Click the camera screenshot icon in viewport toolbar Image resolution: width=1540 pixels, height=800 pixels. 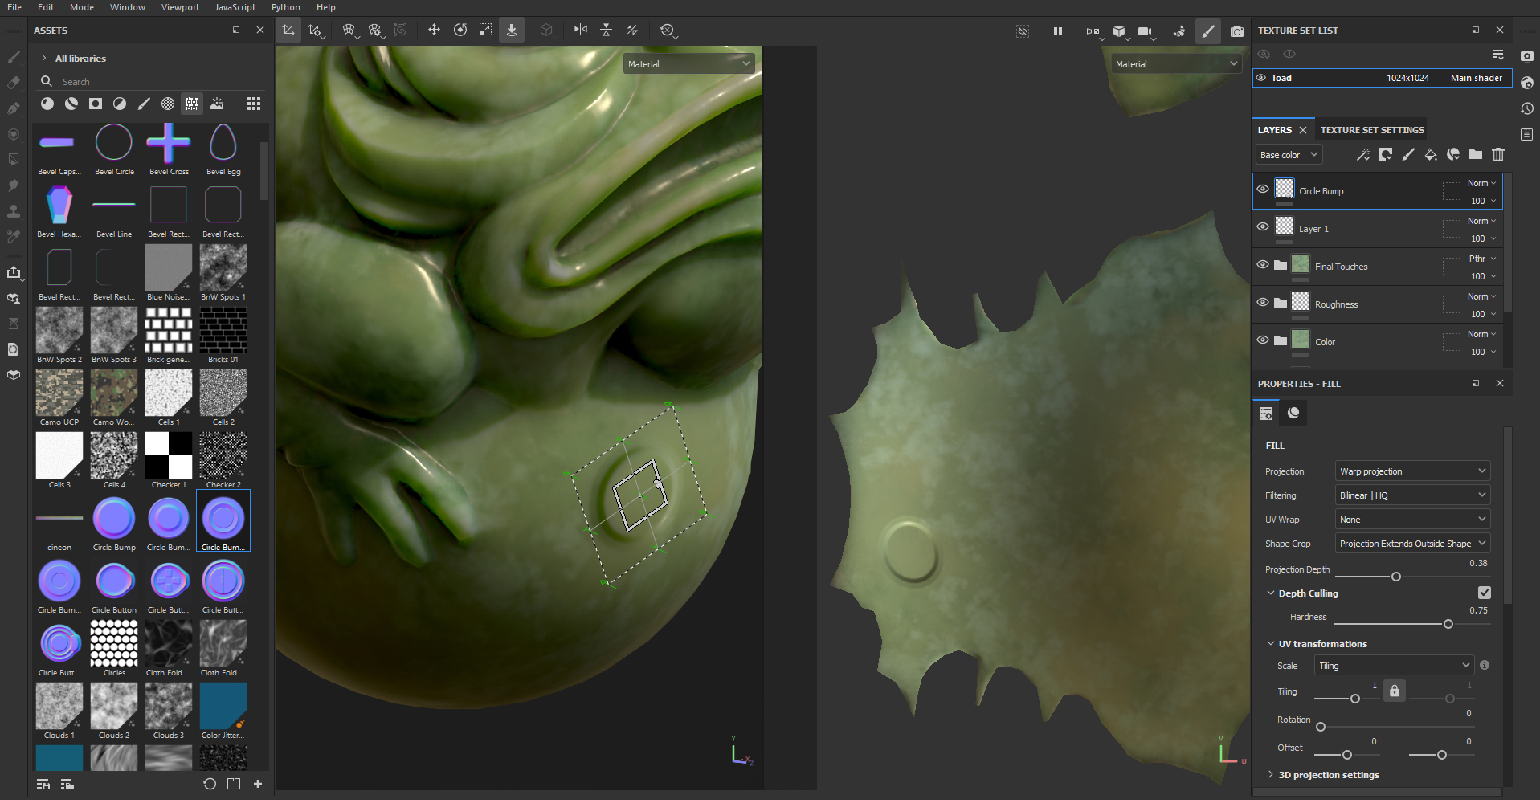pyautogui.click(x=1237, y=31)
